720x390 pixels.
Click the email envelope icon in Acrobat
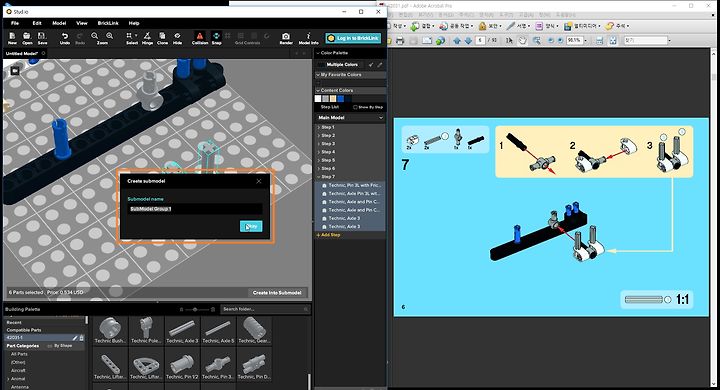click(427, 40)
